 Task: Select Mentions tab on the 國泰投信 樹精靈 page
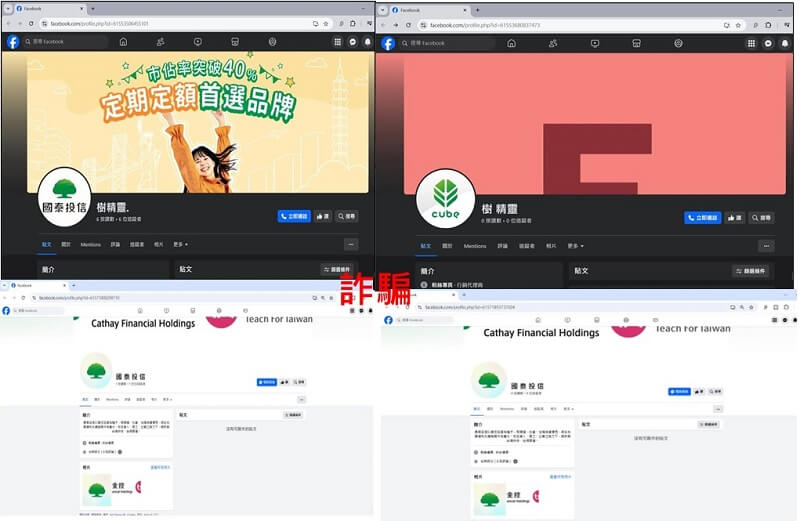point(90,244)
